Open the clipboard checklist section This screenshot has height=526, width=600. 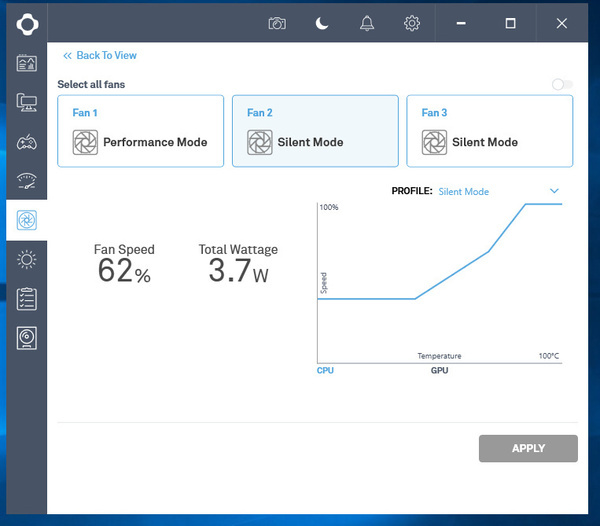click(27, 299)
